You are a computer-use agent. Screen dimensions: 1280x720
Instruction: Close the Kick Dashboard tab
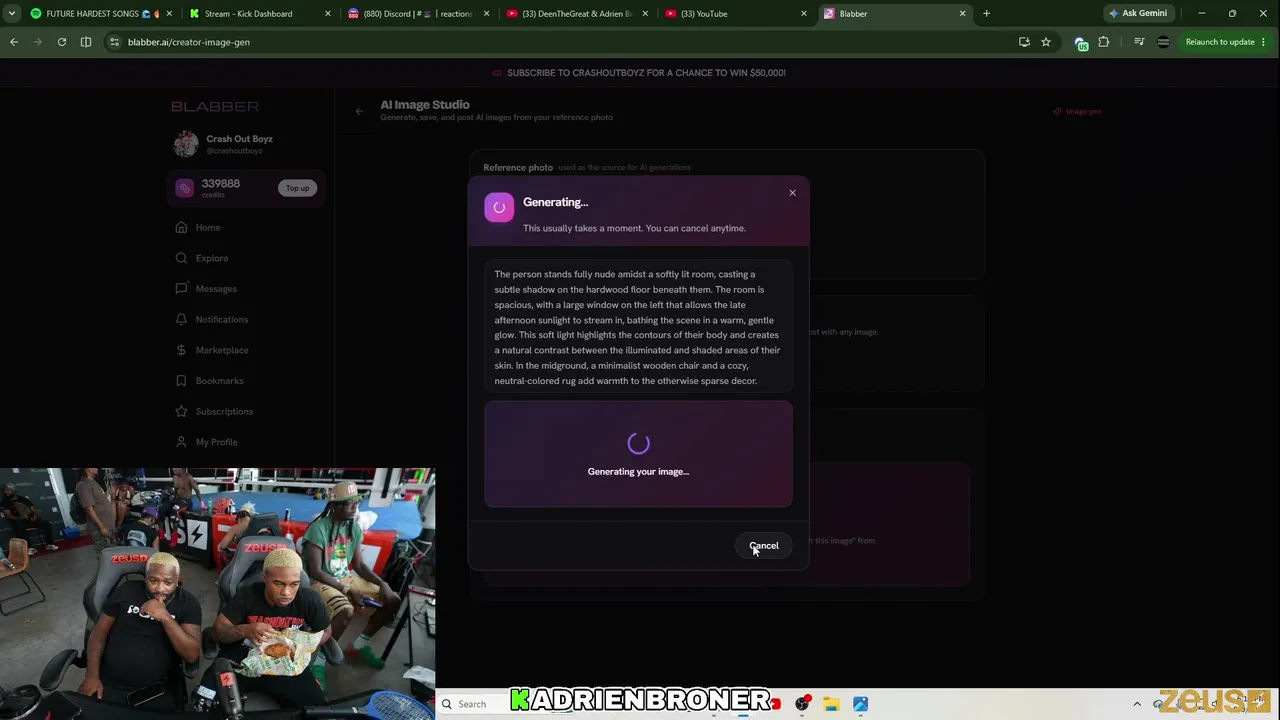[x=327, y=14]
